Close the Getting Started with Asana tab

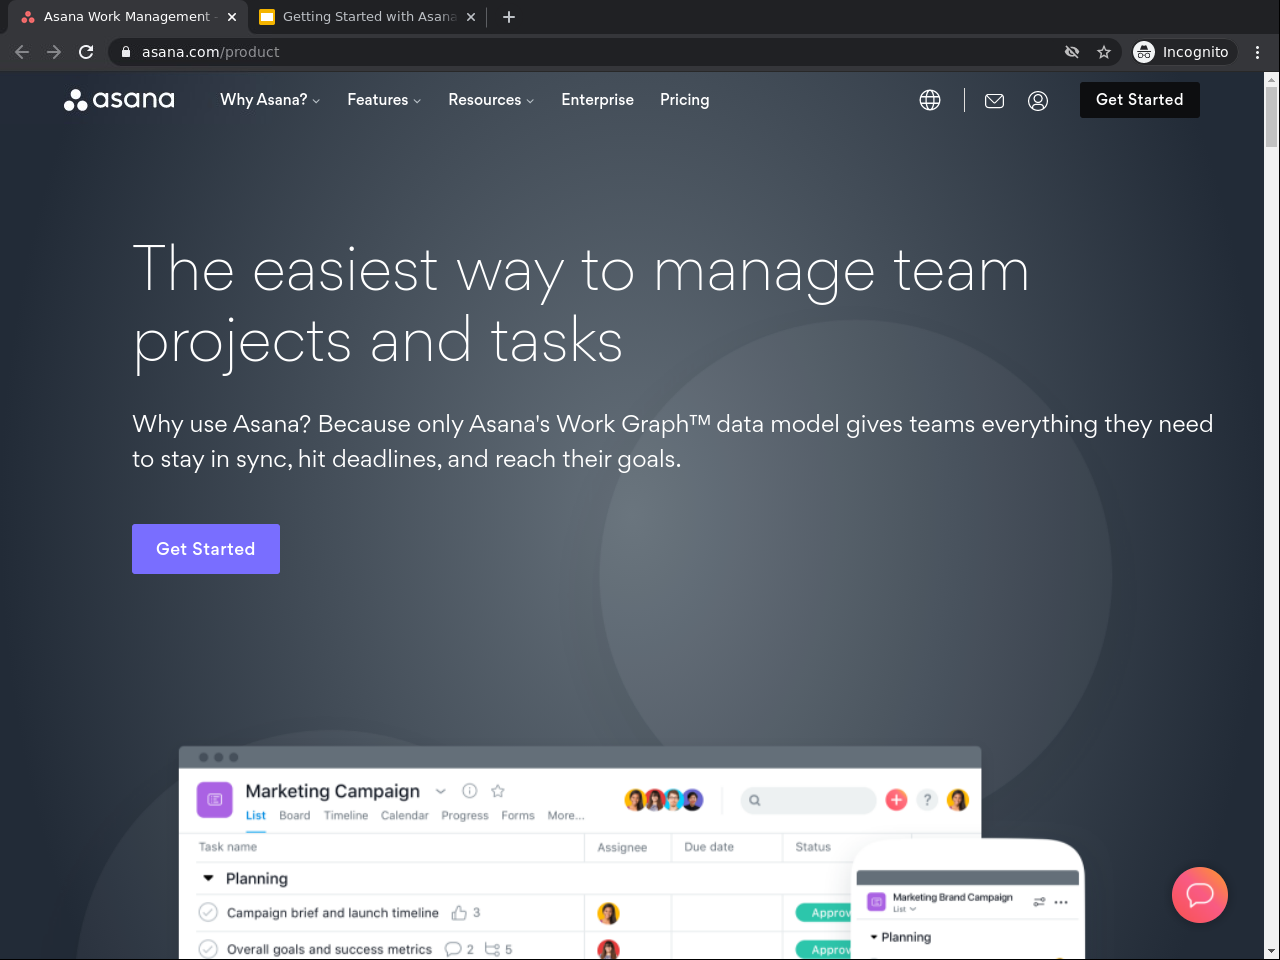tap(471, 17)
